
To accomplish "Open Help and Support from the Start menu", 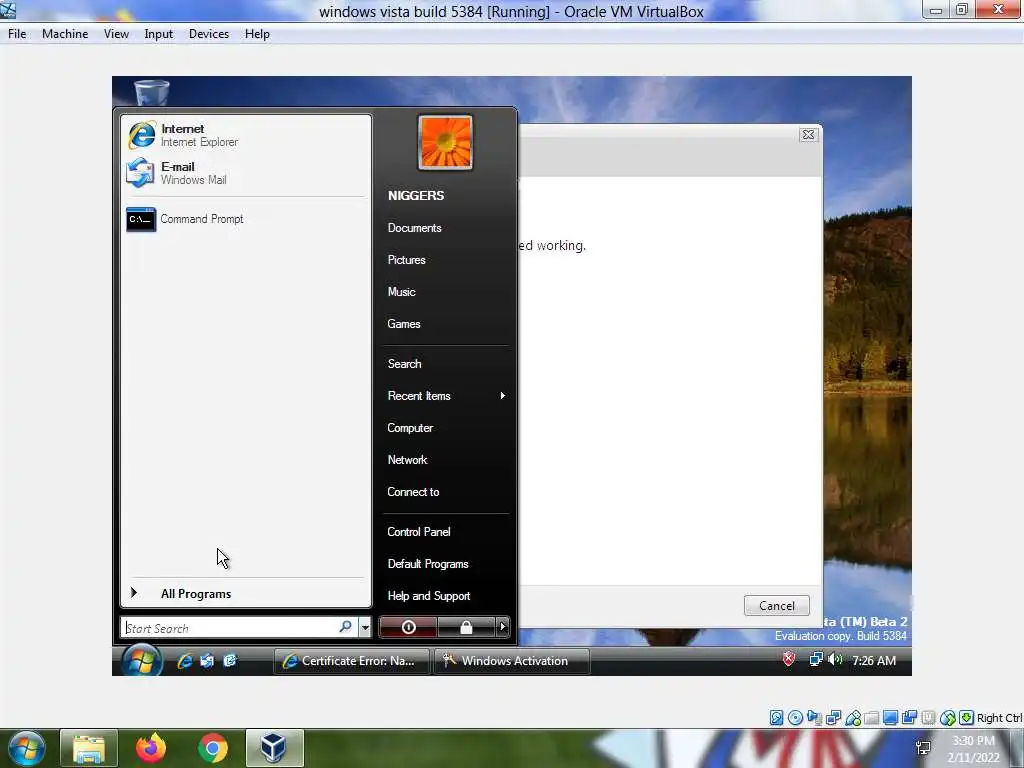I will click(428, 596).
